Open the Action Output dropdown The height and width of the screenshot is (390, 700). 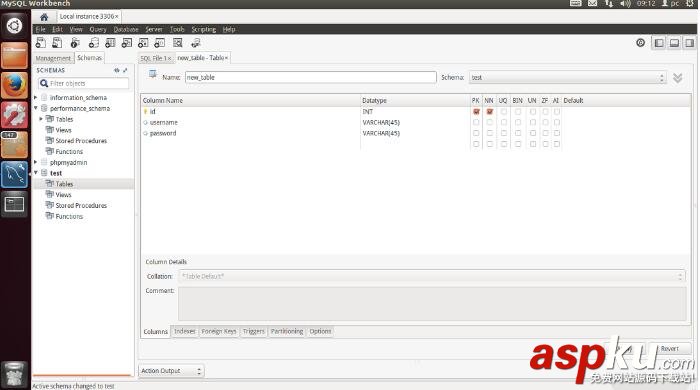pos(171,371)
